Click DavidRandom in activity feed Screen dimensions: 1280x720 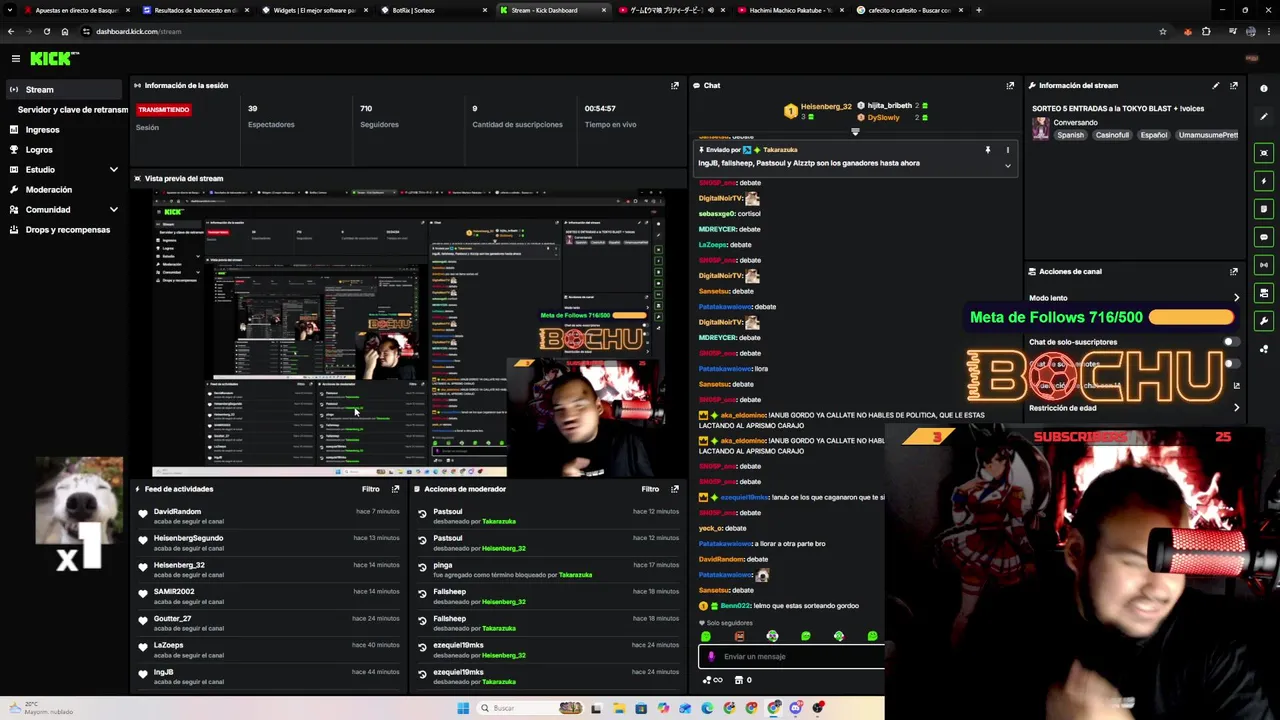[177, 512]
